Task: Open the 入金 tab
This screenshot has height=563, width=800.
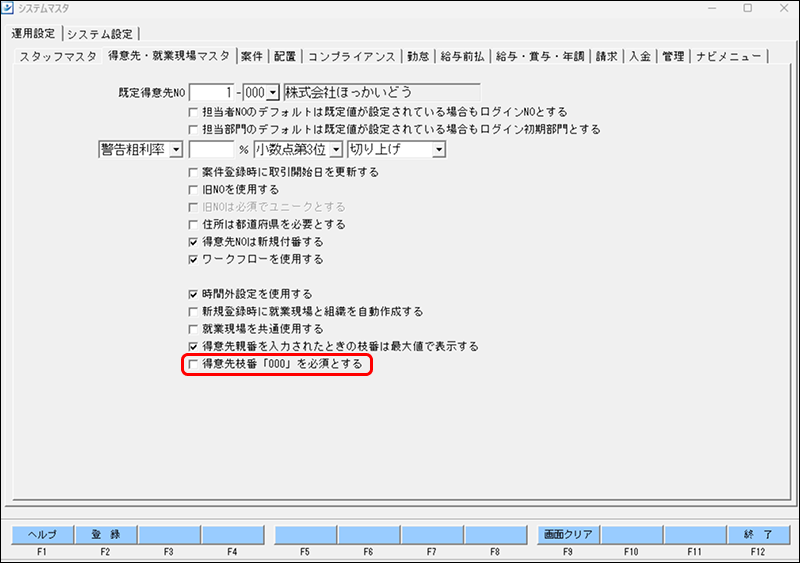Action: [640, 56]
